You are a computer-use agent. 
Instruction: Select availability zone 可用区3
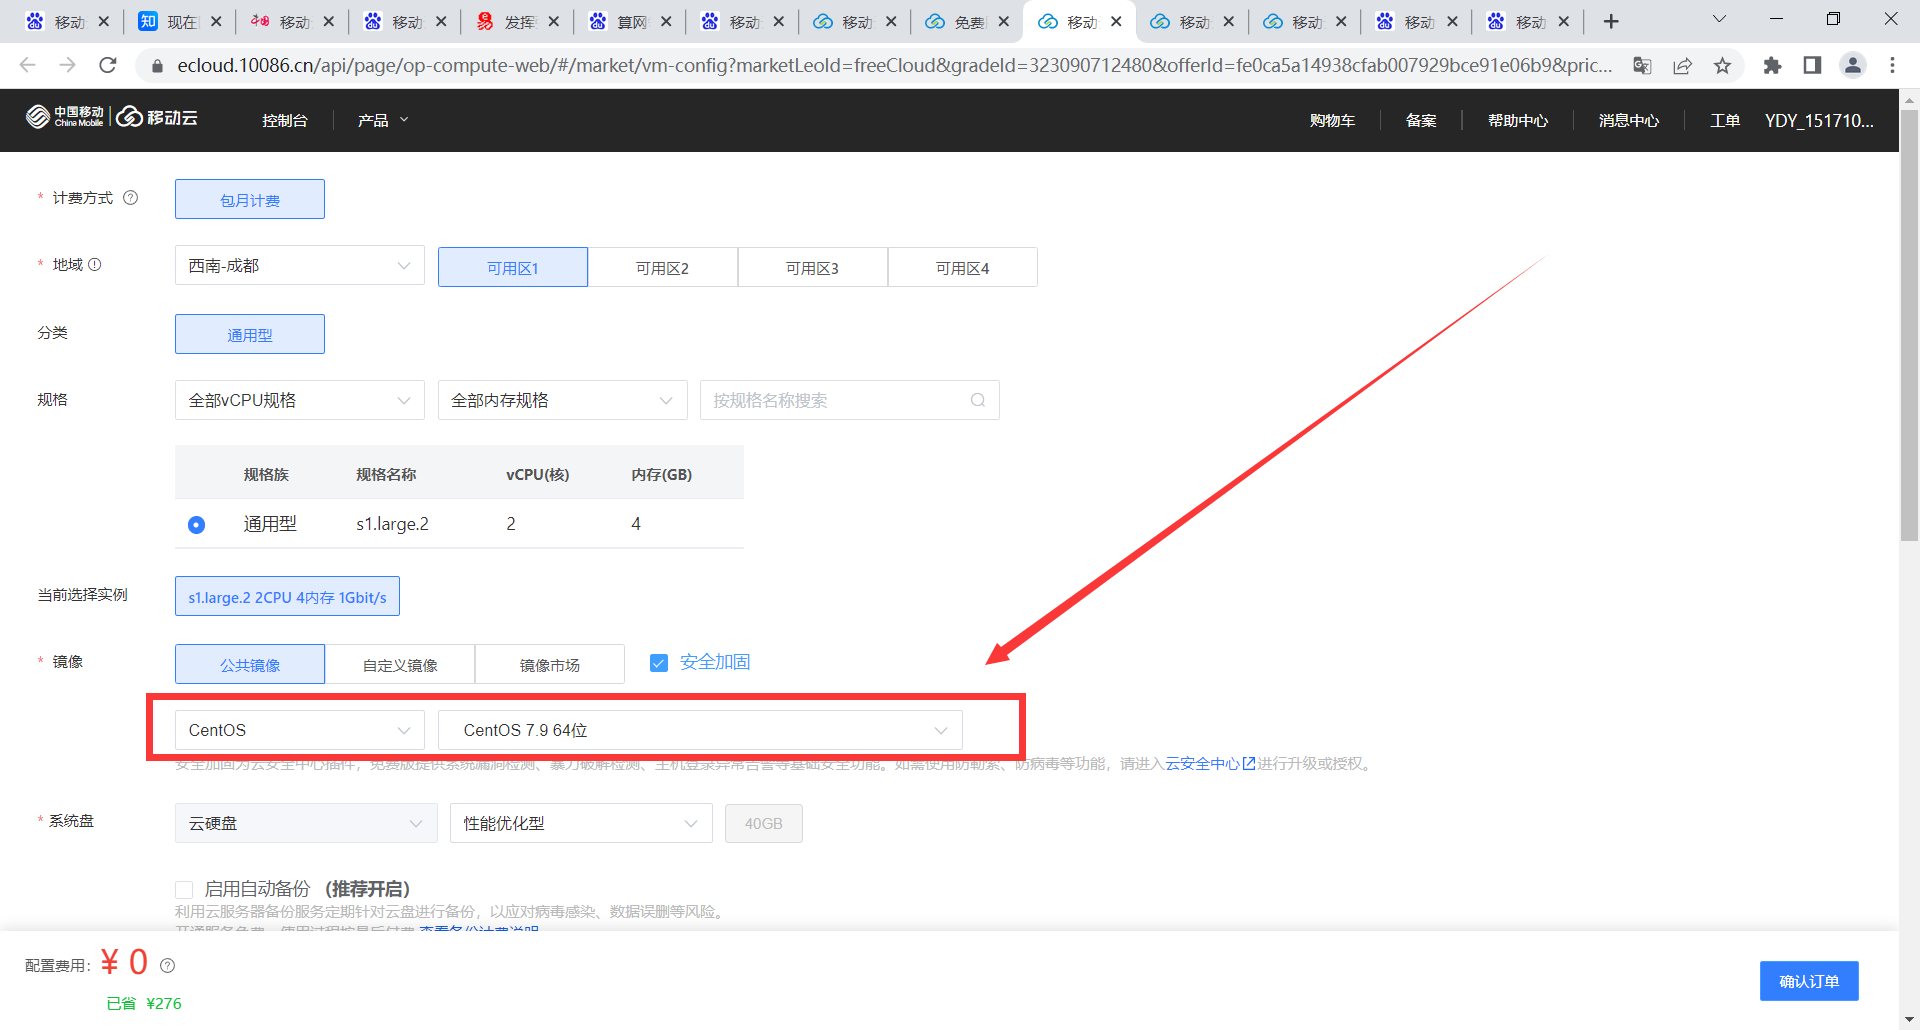tap(813, 267)
